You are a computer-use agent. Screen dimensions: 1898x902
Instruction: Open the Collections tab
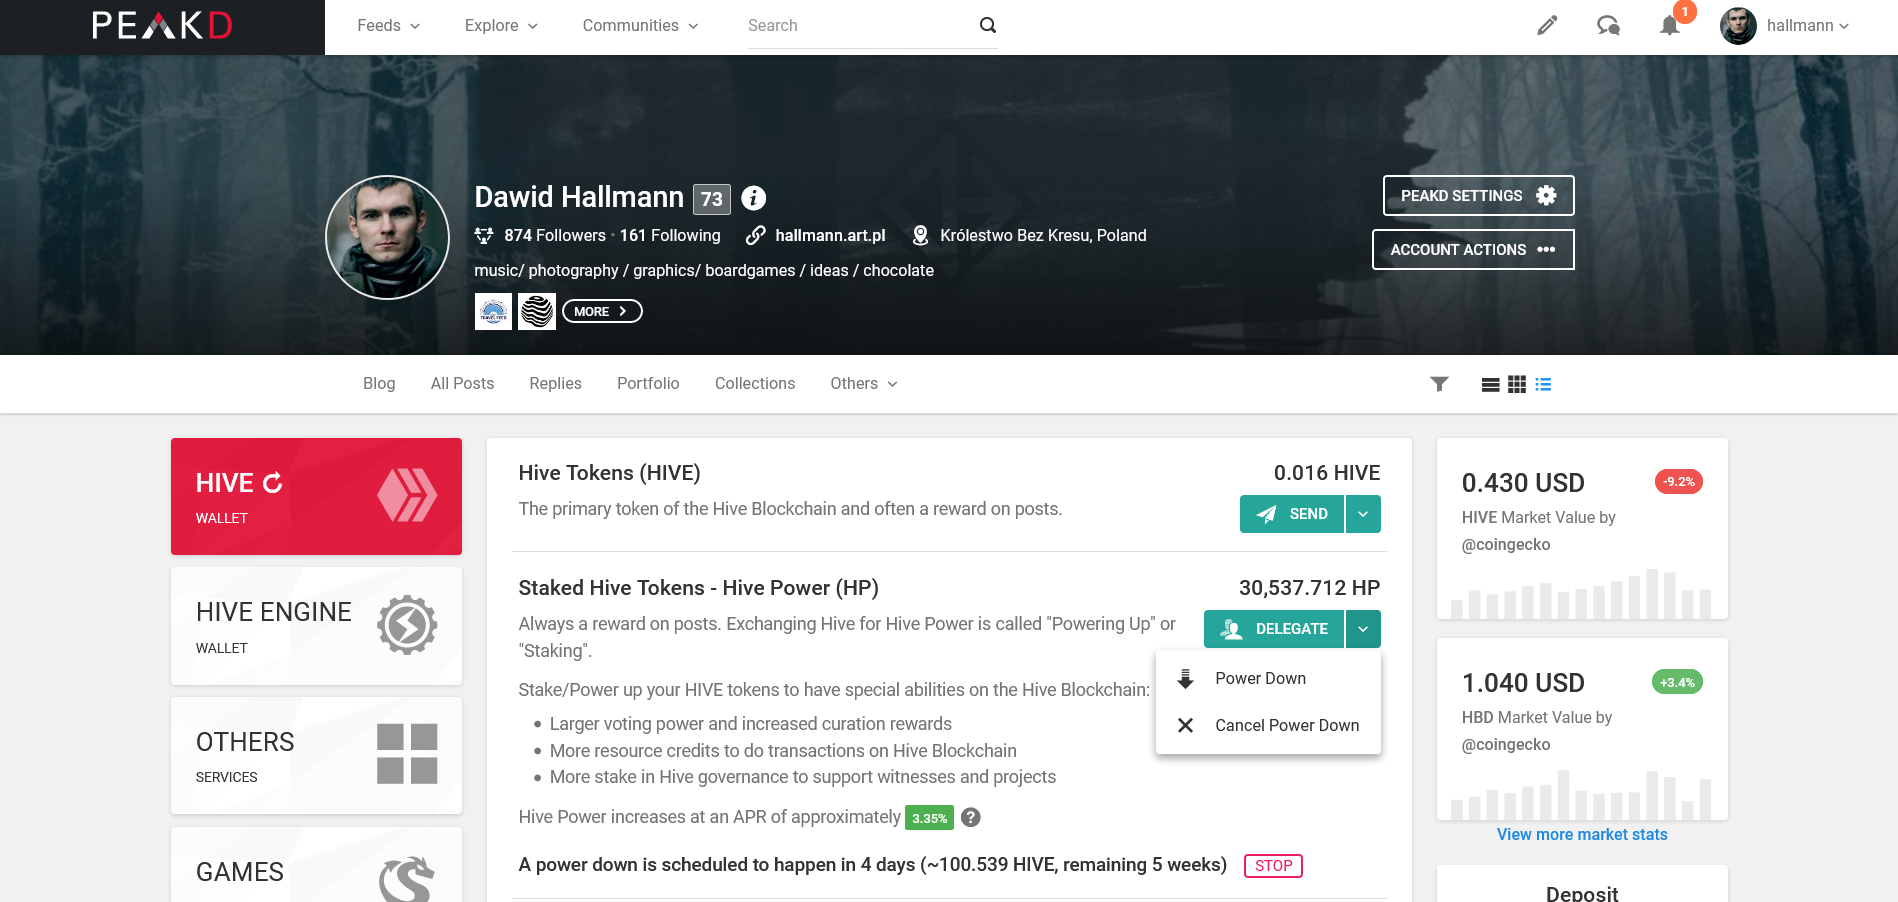coord(755,384)
